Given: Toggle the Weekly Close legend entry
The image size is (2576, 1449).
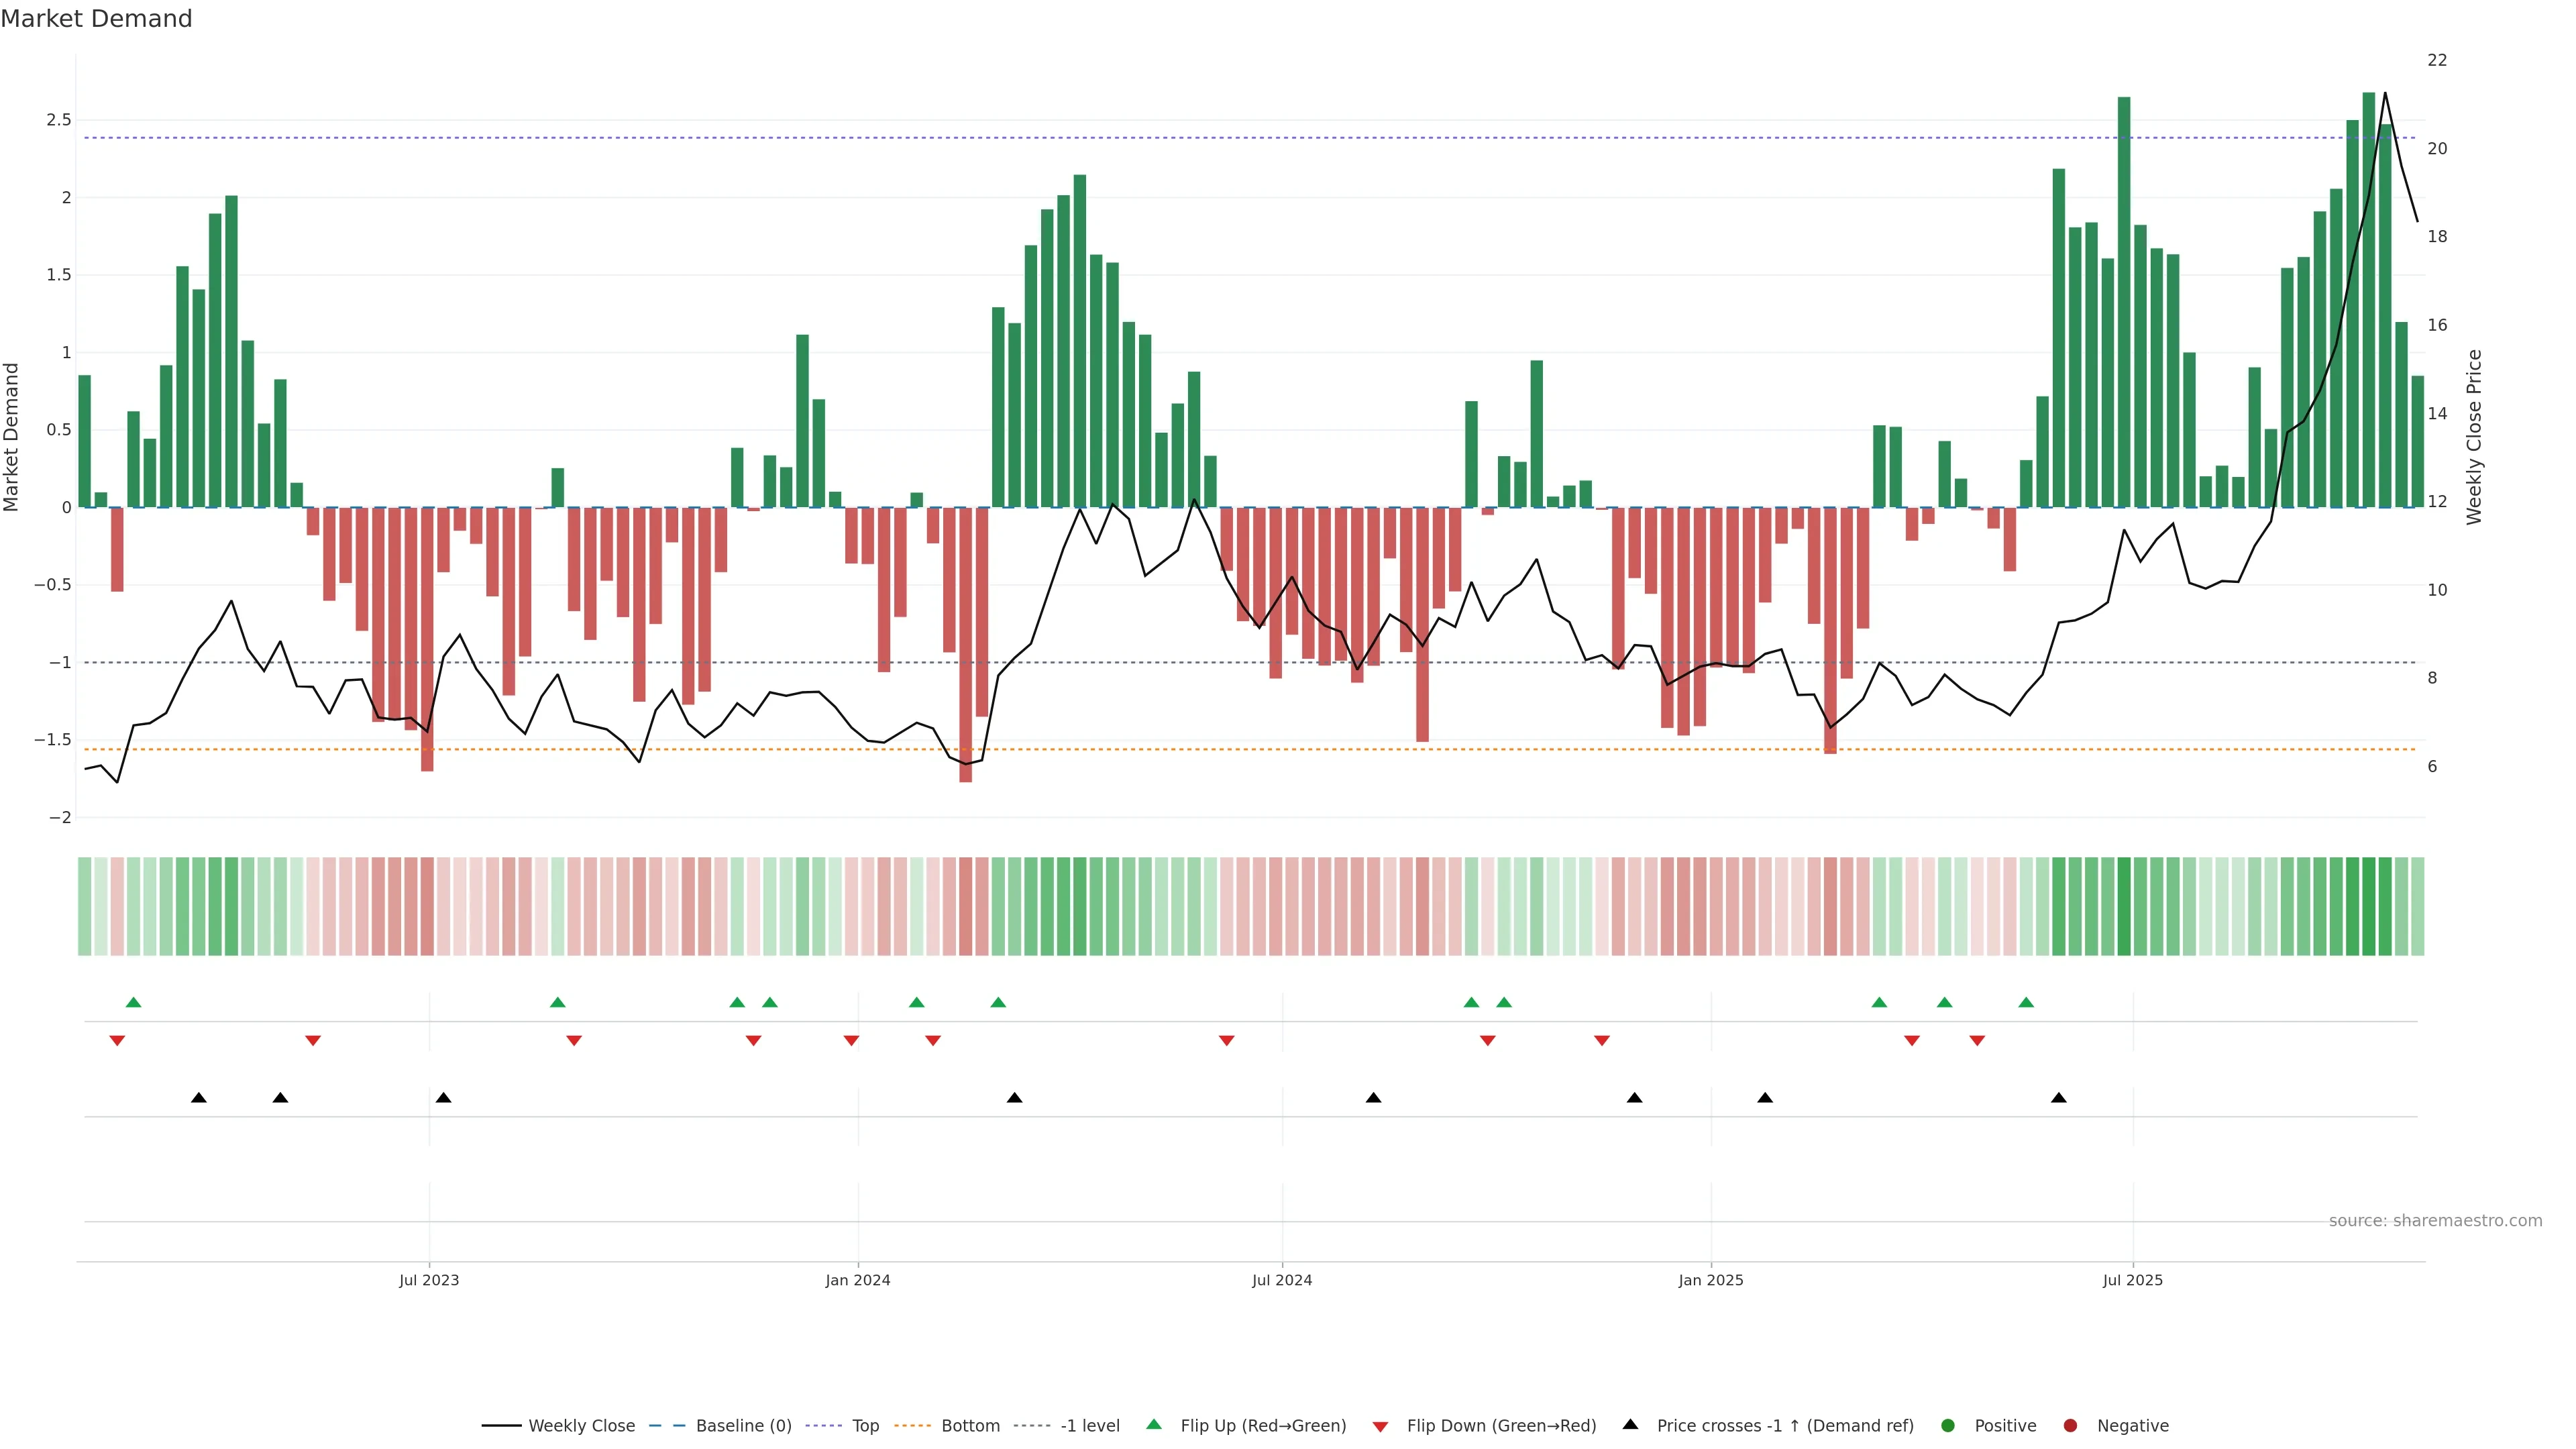Looking at the screenshot, I should click(x=581, y=1426).
